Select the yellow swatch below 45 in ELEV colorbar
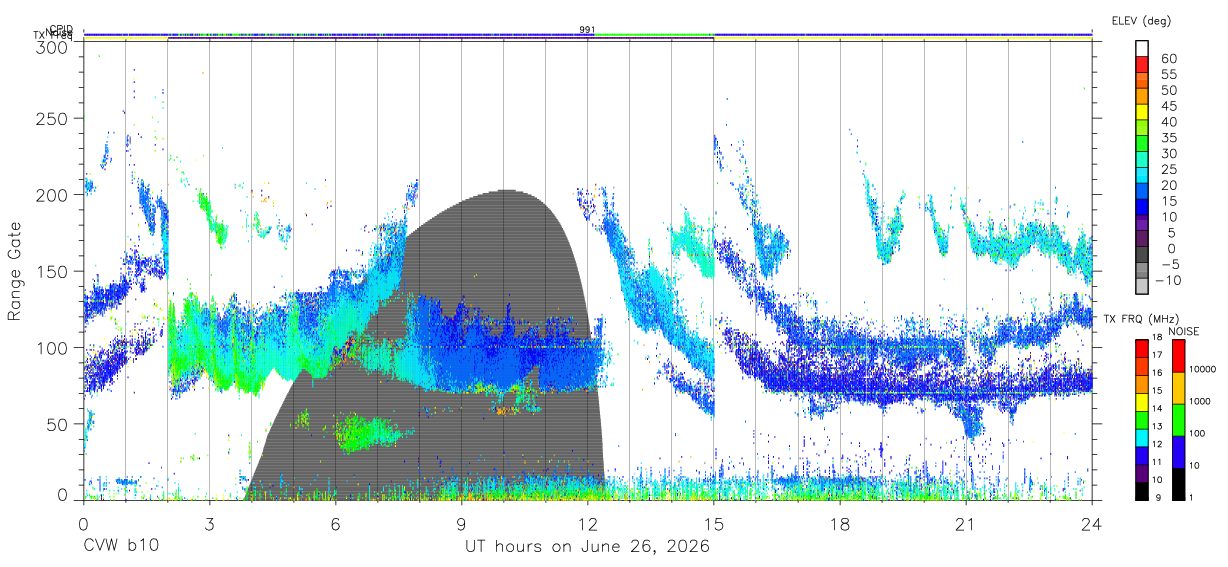1228x567 pixels. (1142, 113)
